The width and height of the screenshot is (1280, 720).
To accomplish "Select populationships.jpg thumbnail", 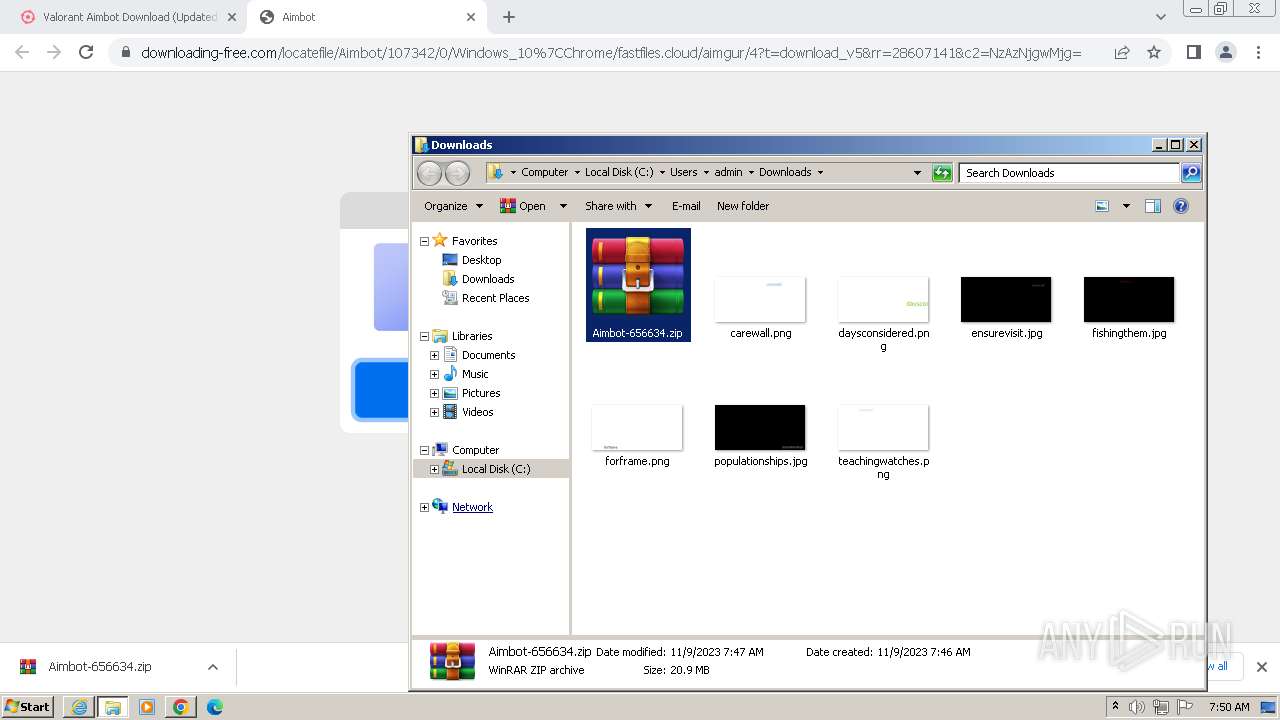I will pyautogui.click(x=760, y=428).
